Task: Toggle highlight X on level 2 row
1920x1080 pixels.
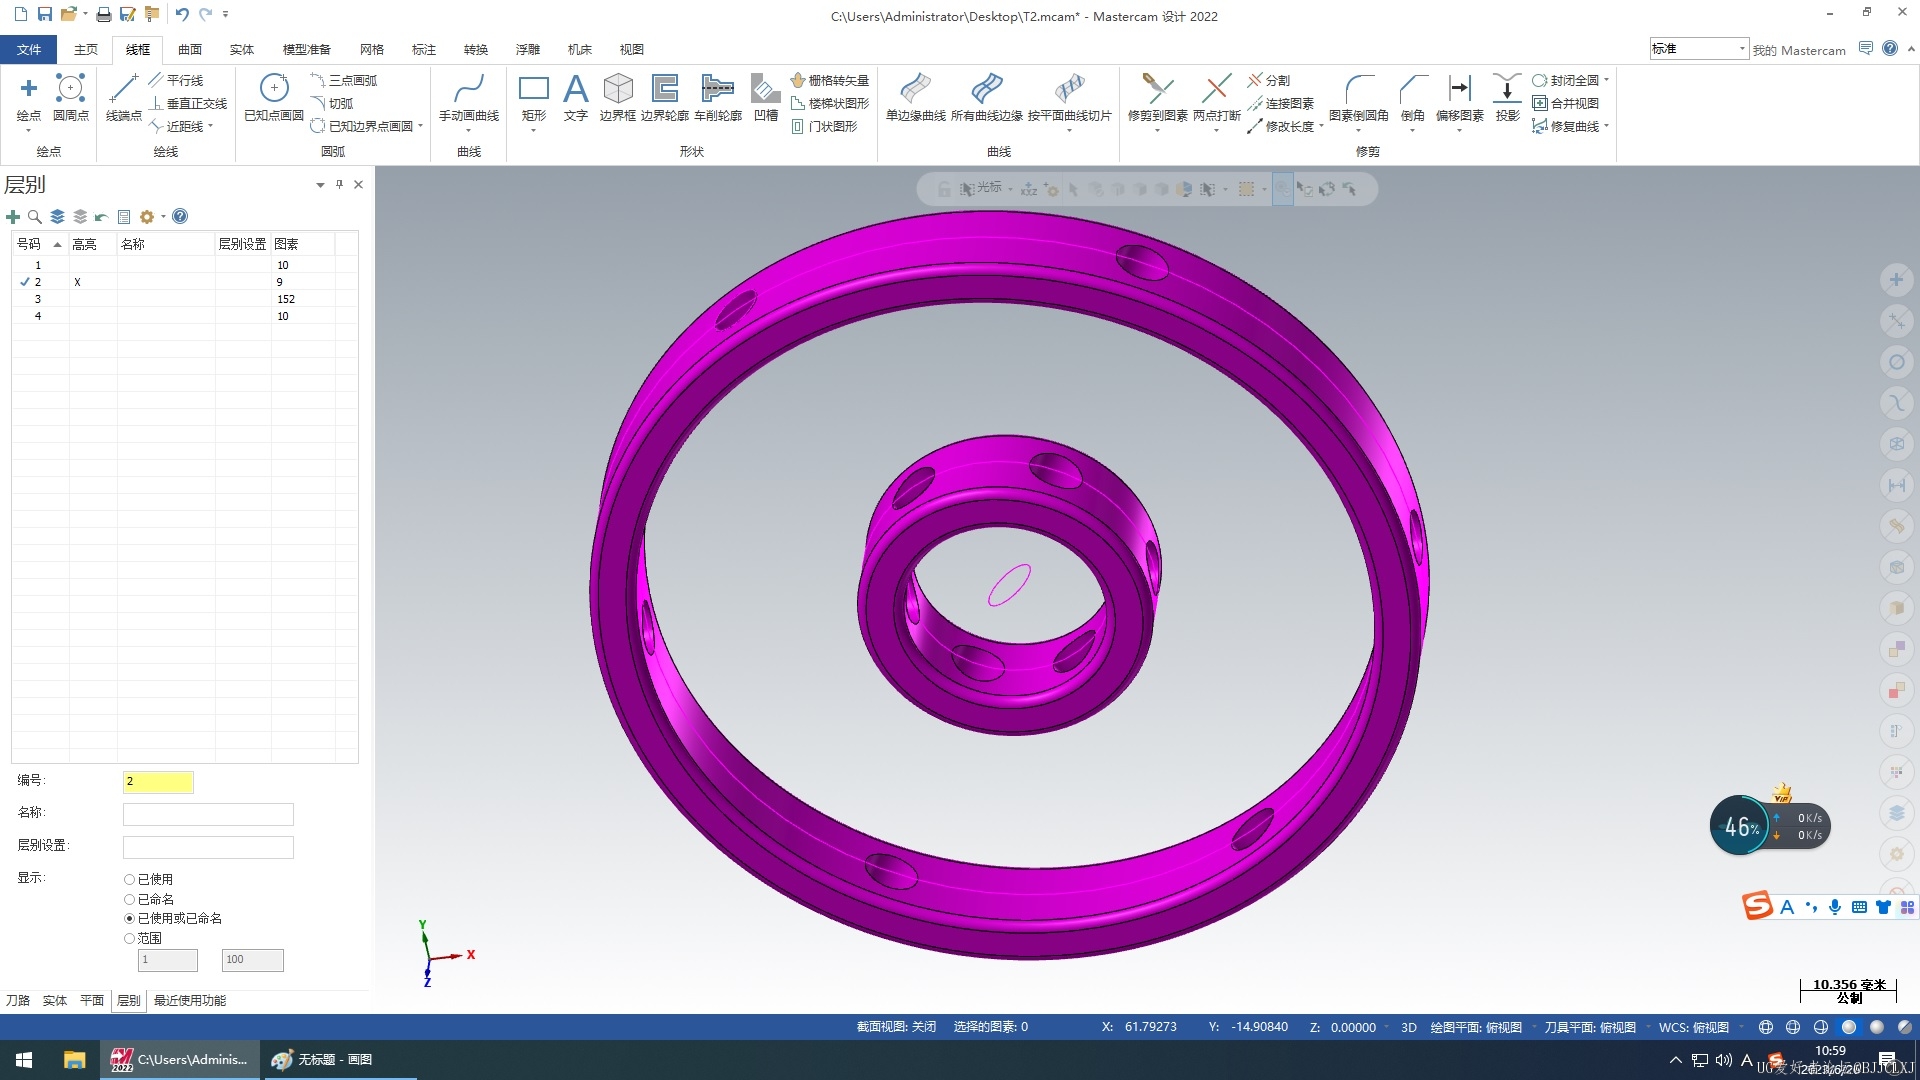Action: [x=77, y=283]
